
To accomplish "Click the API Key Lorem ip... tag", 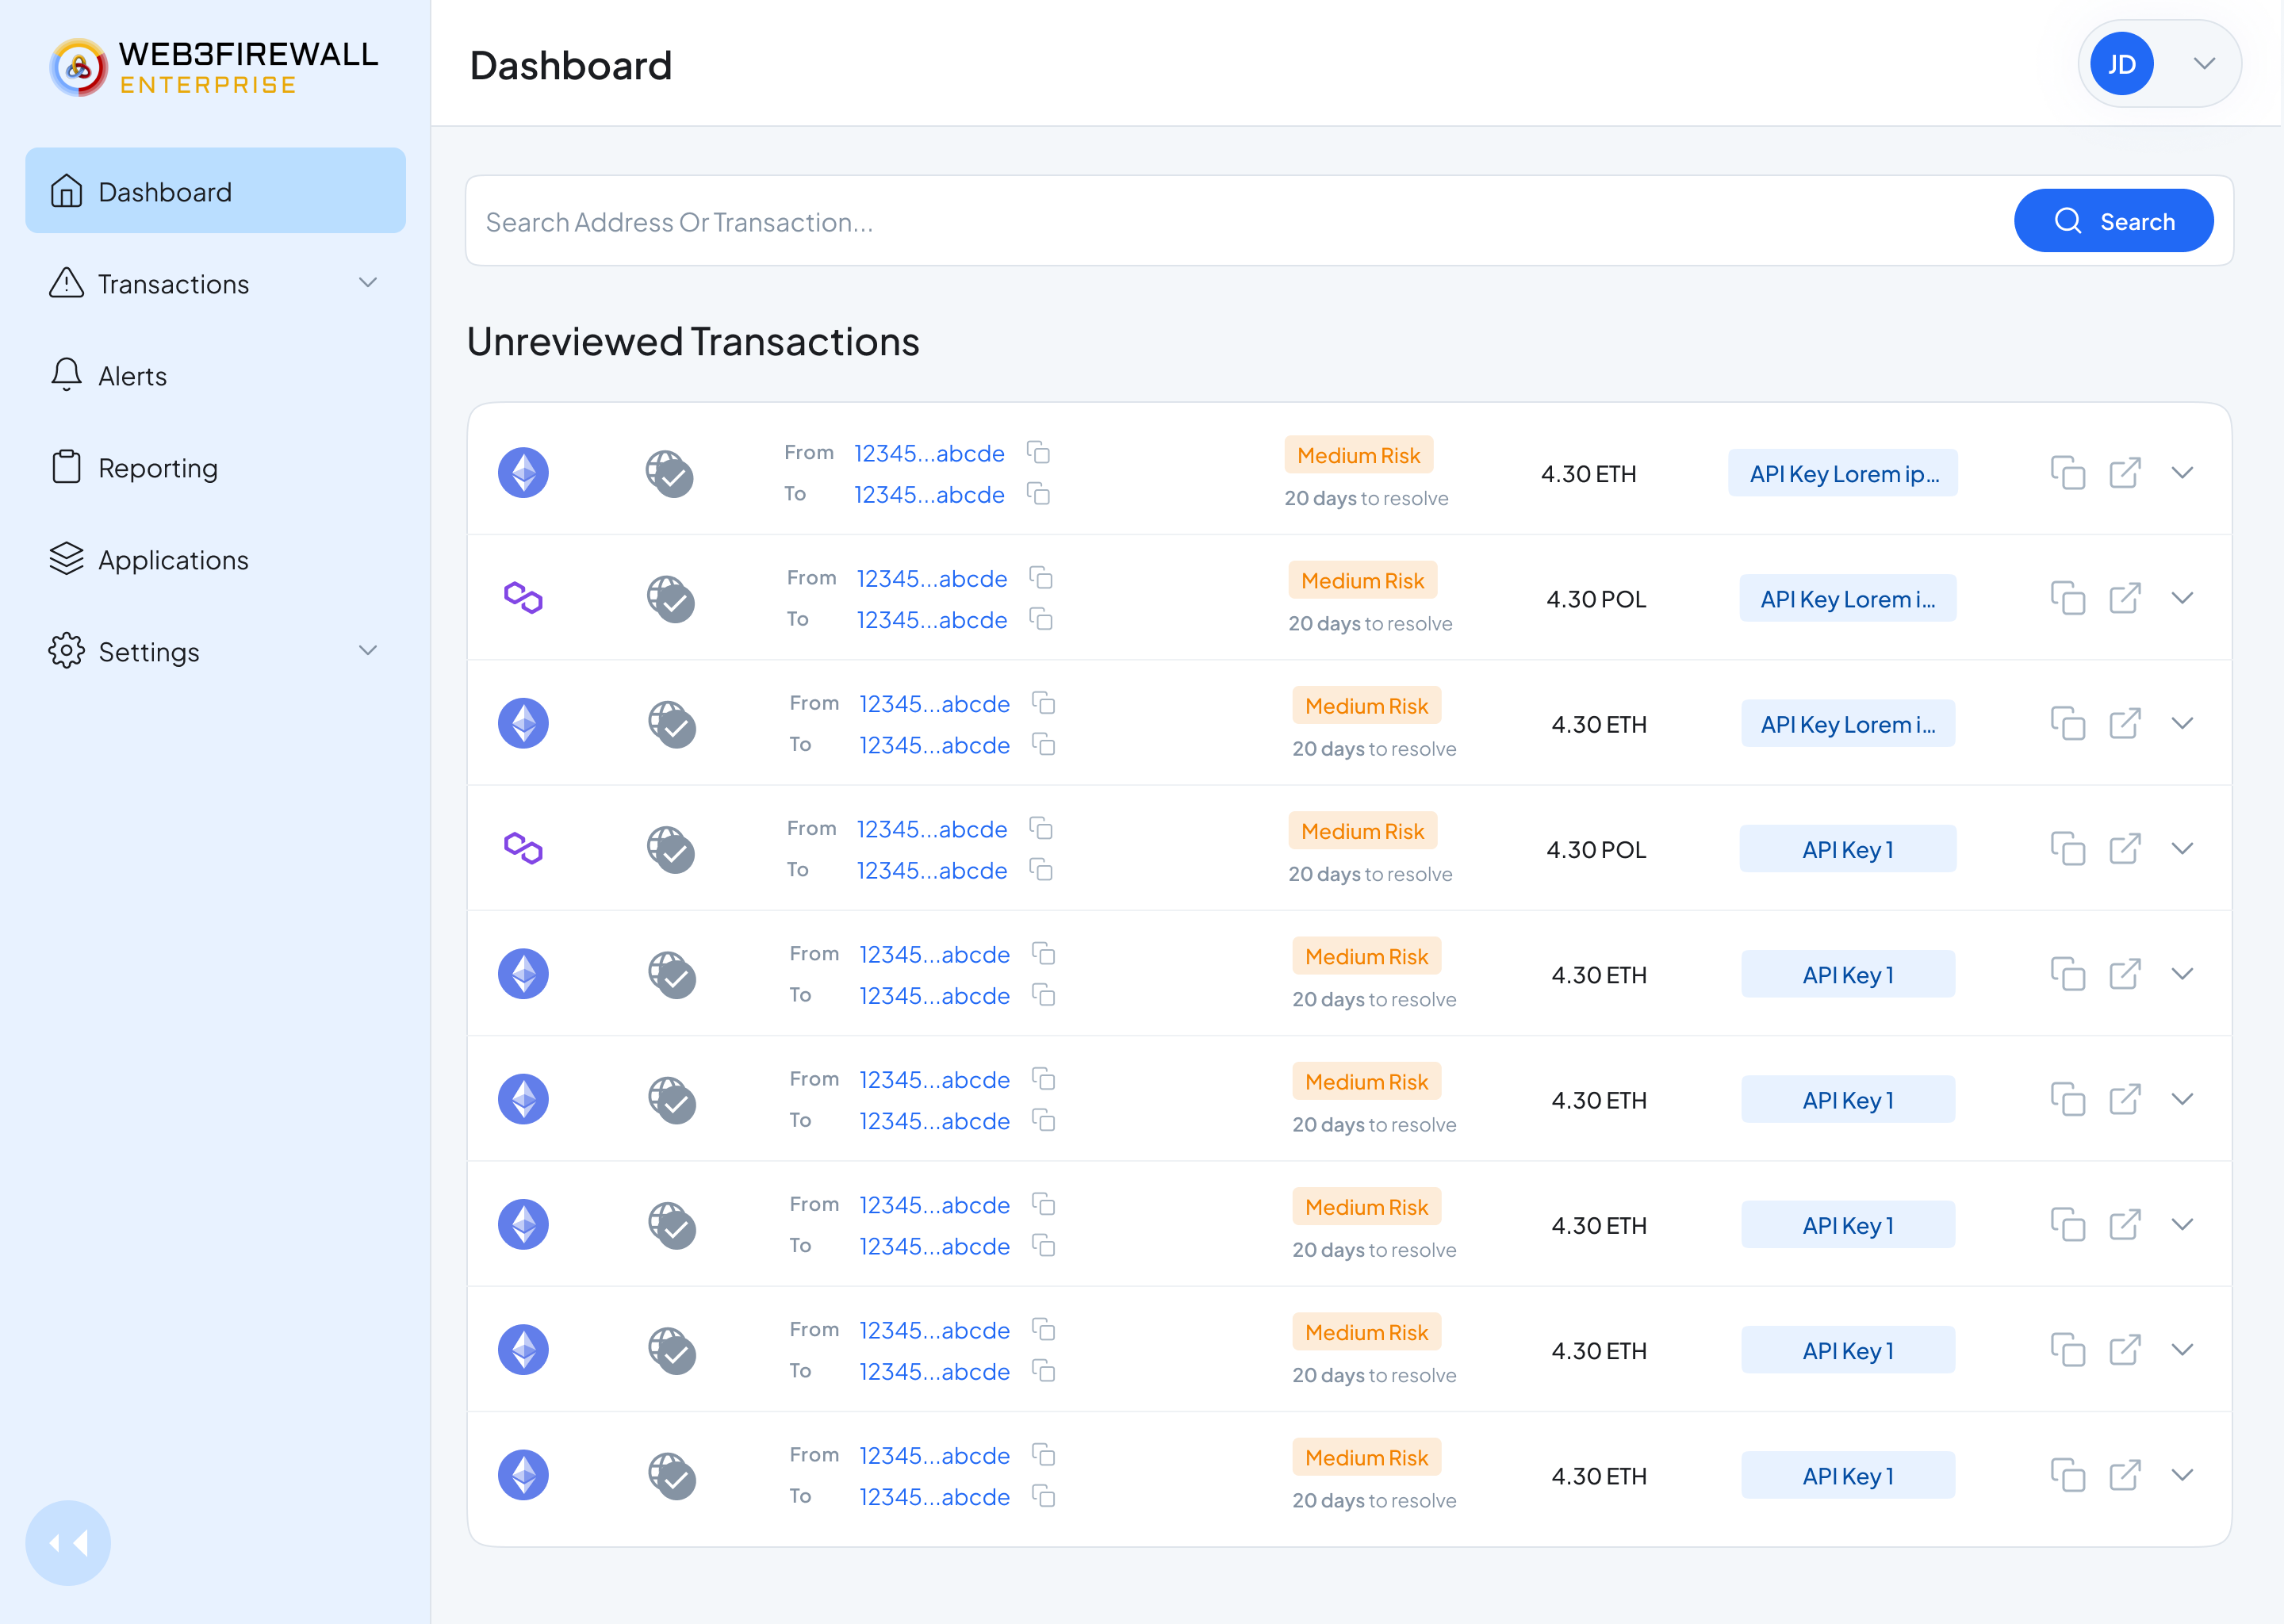I will tap(1843, 473).
